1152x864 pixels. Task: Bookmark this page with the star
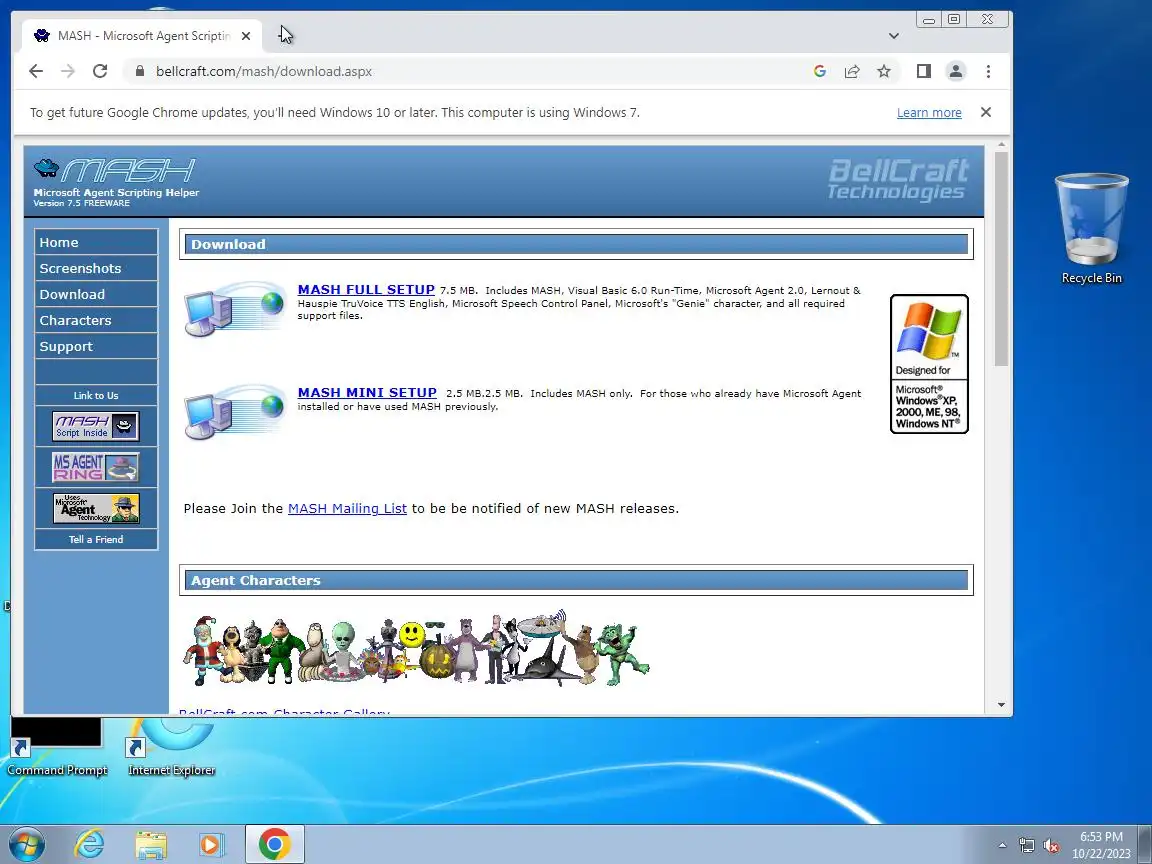[x=884, y=71]
